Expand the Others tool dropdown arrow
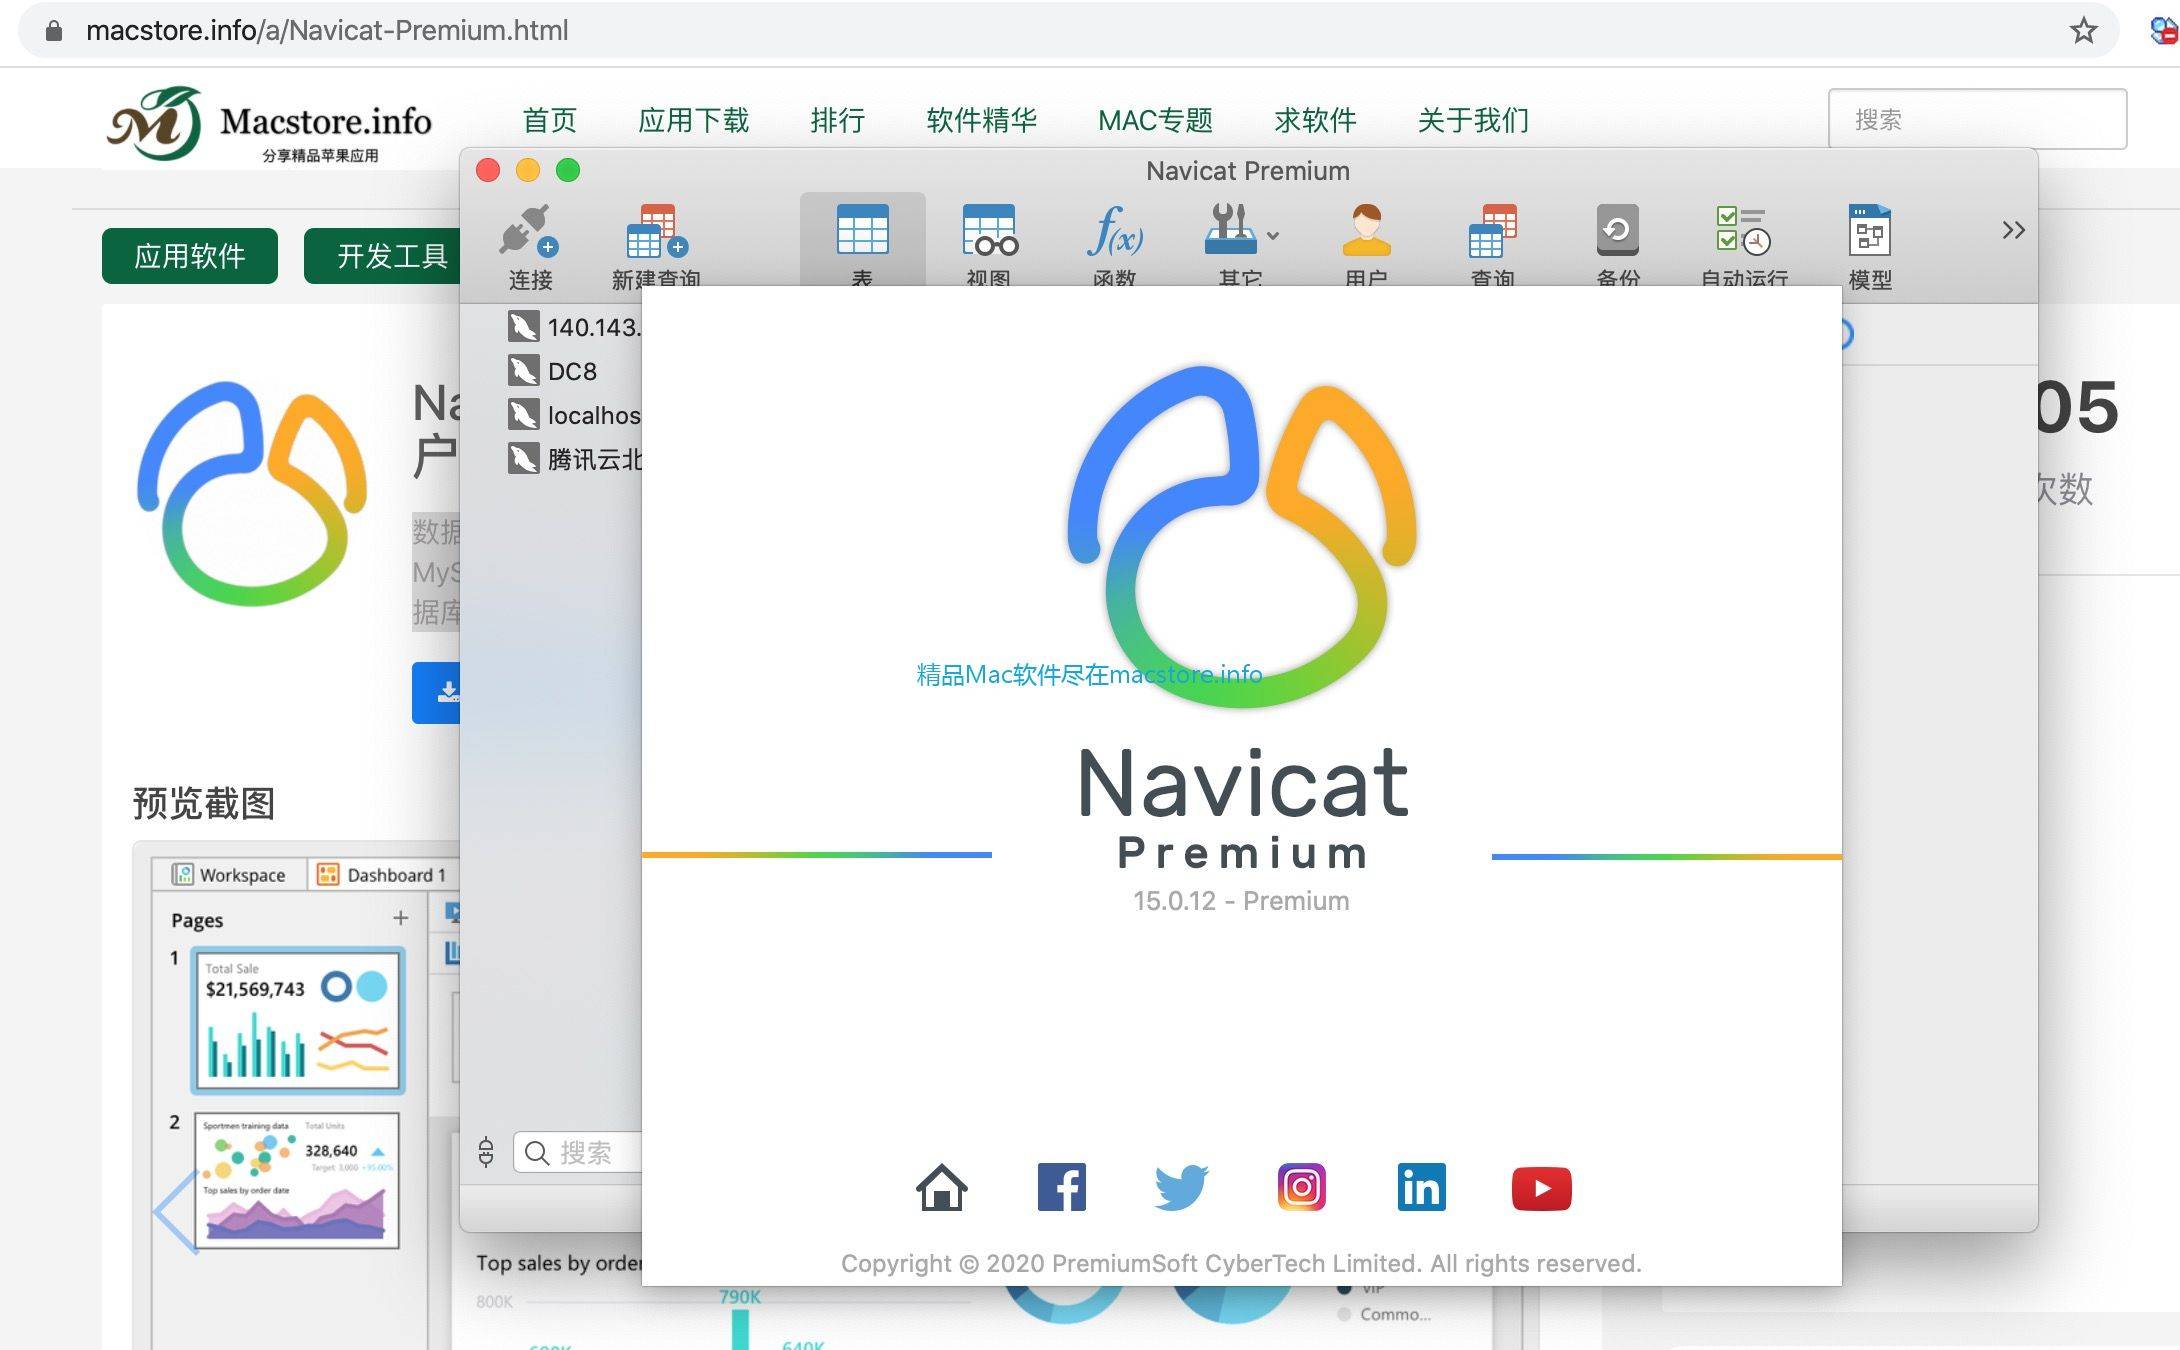The image size is (2180, 1350). click(x=1273, y=236)
